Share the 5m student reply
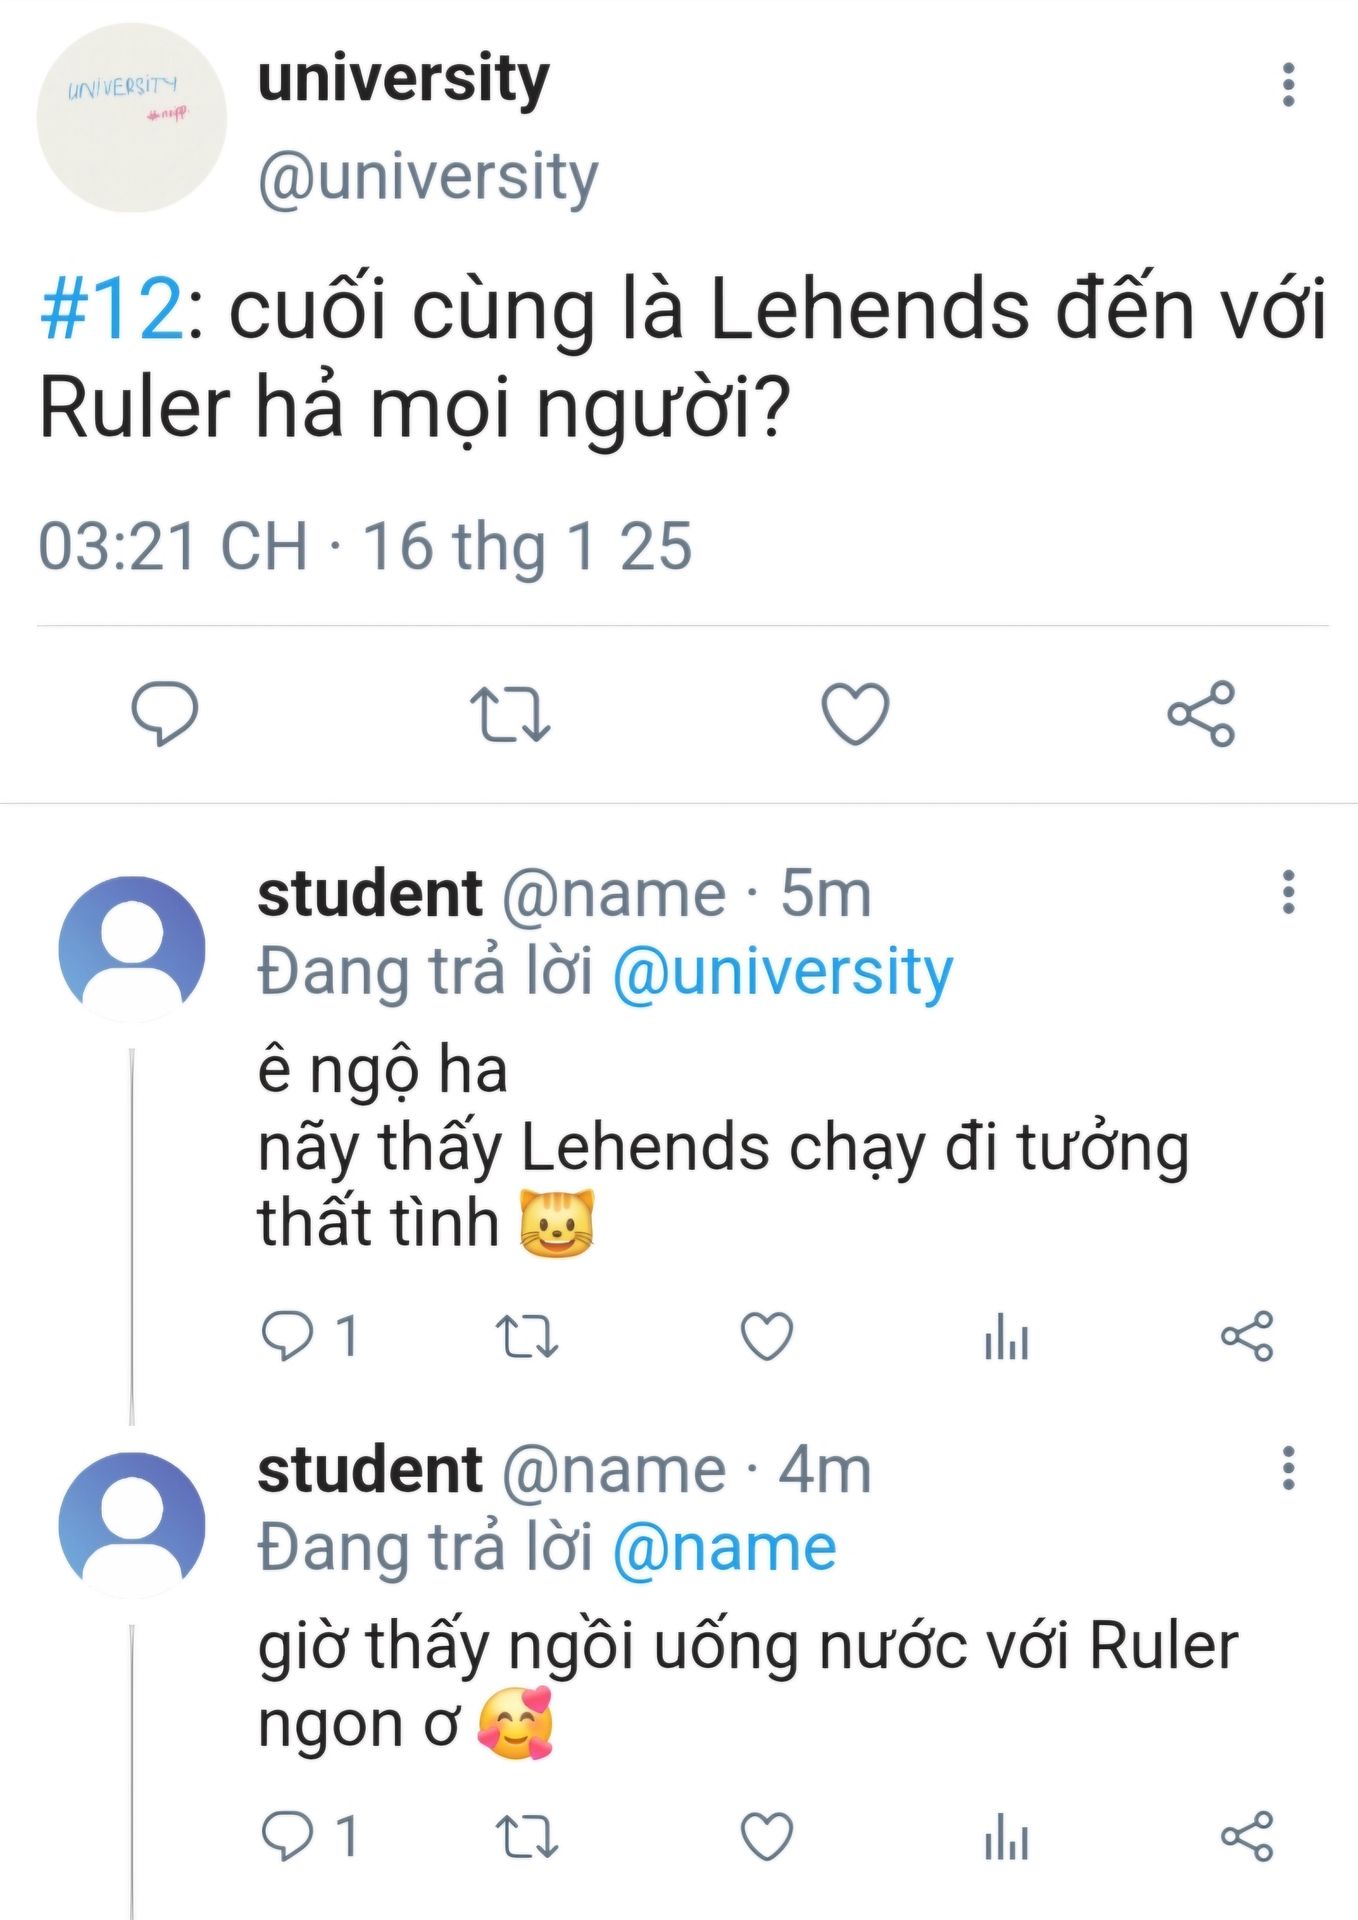Screen dimensions: 1358x1920 1247,1336
